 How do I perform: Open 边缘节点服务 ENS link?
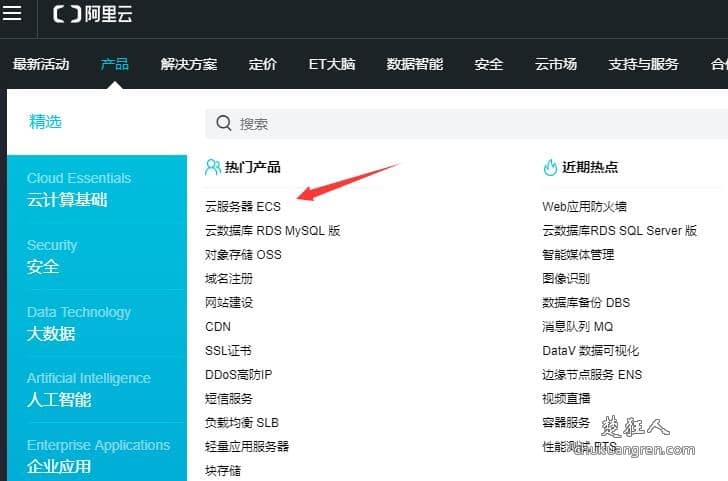point(592,375)
